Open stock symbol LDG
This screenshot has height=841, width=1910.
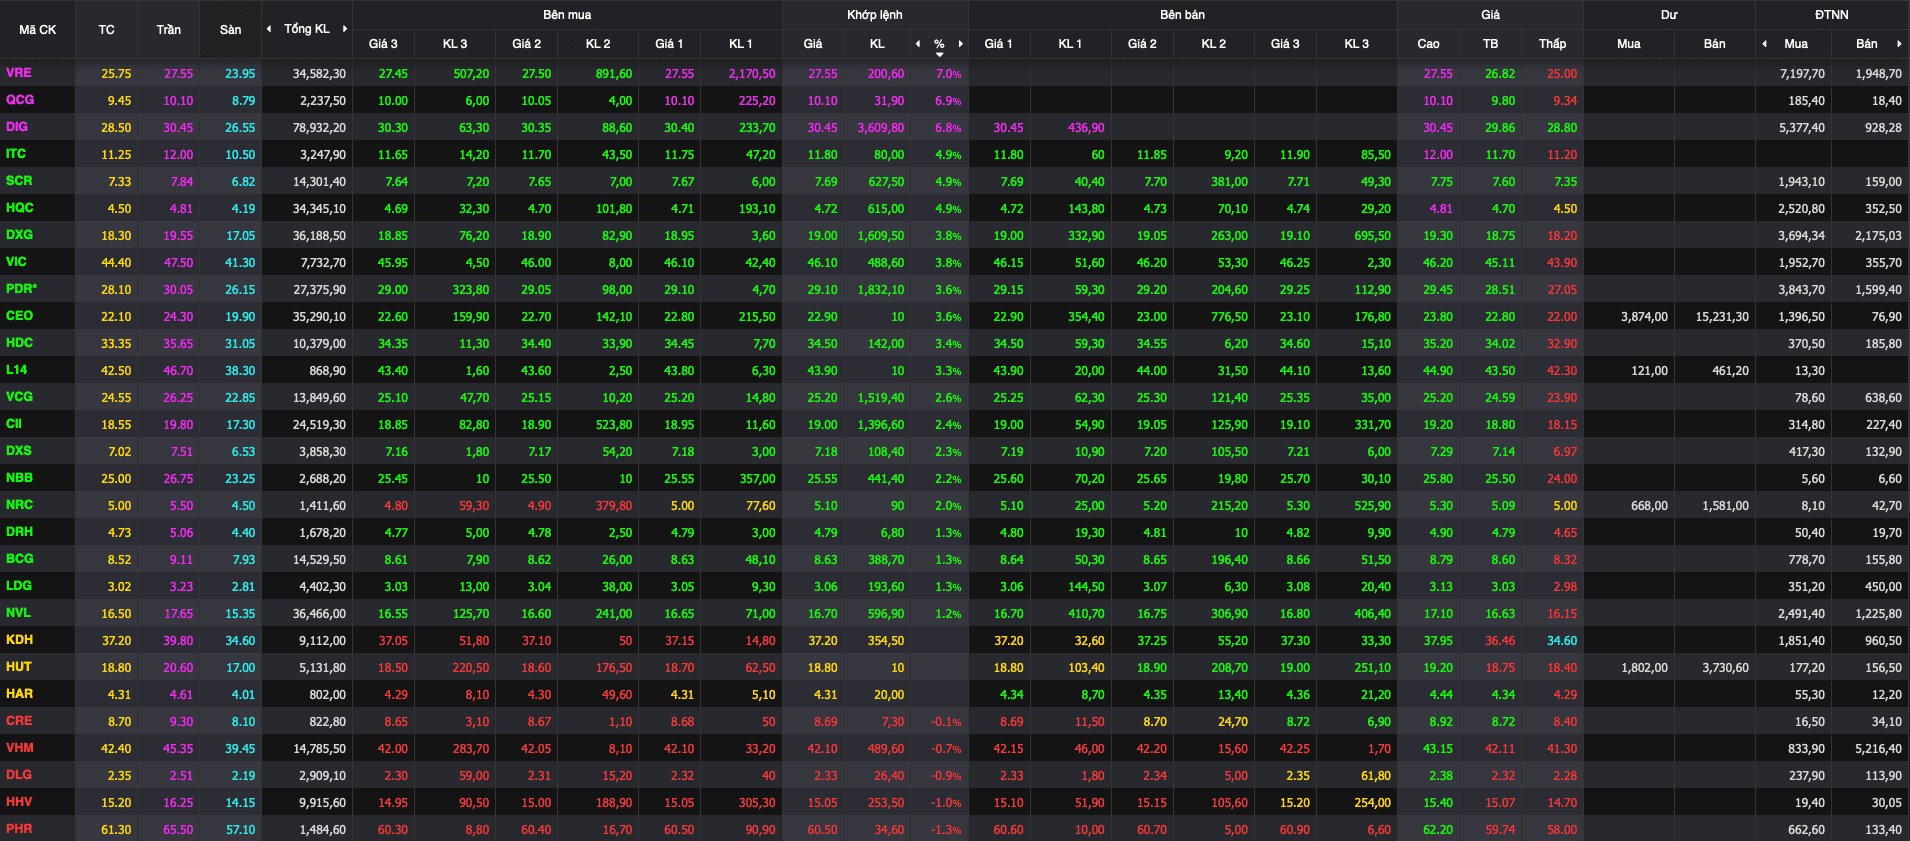click(x=19, y=586)
